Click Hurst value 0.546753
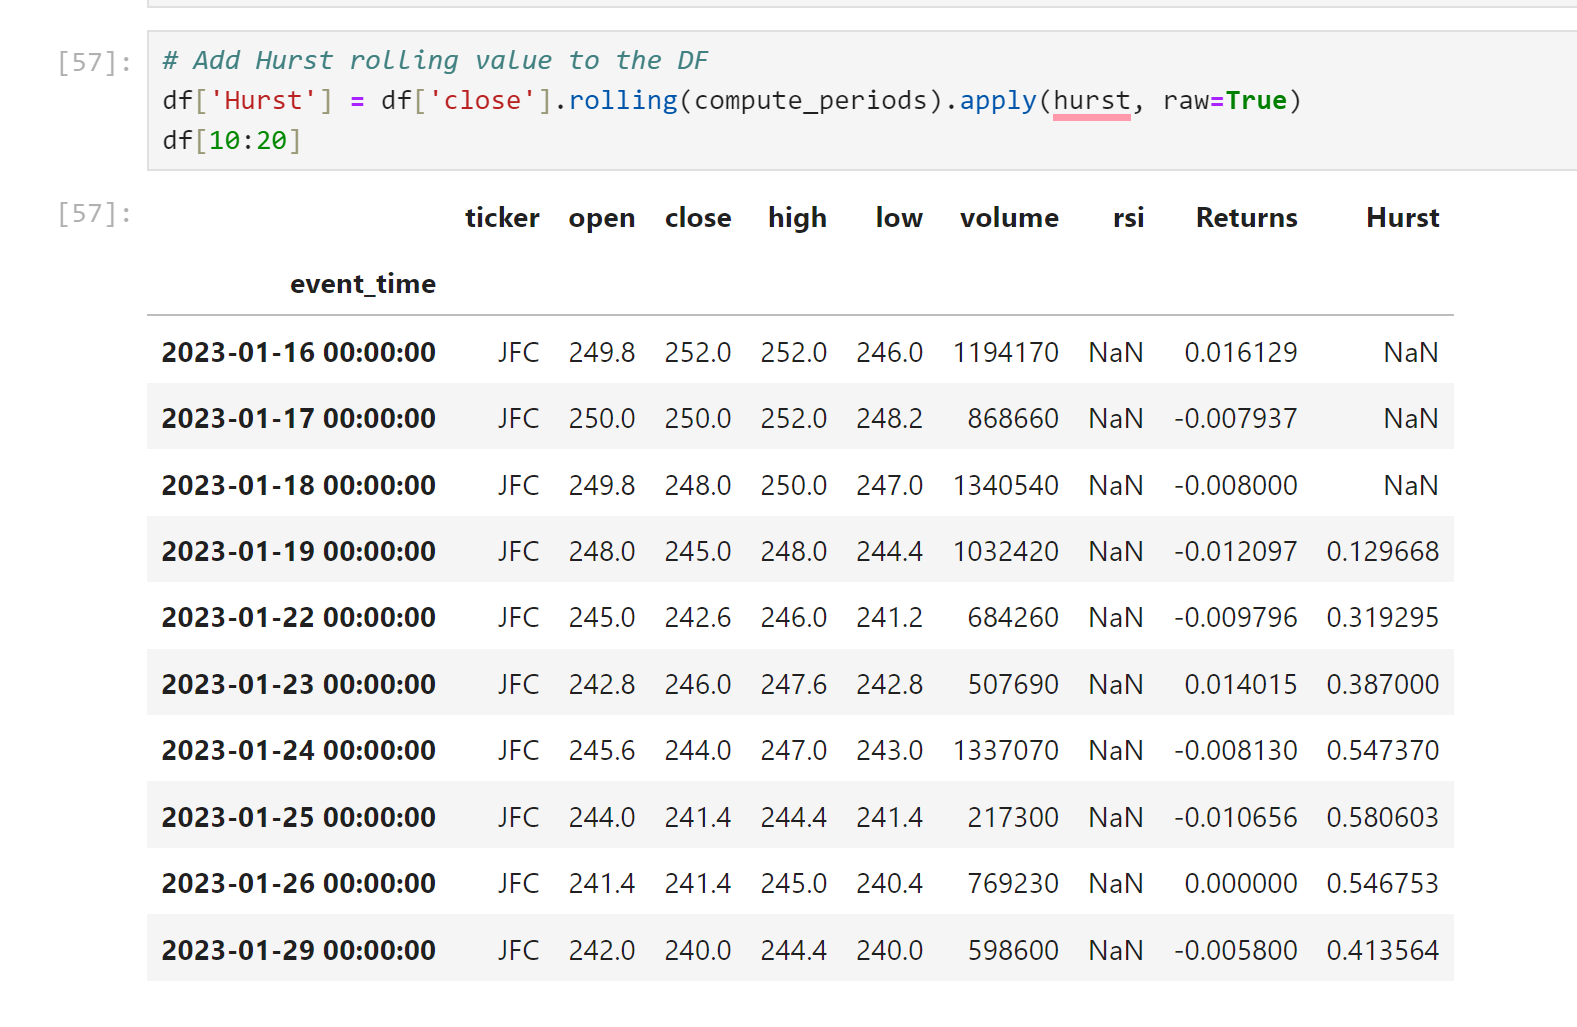The height and width of the screenshot is (1027, 1577). (1382, 883)
